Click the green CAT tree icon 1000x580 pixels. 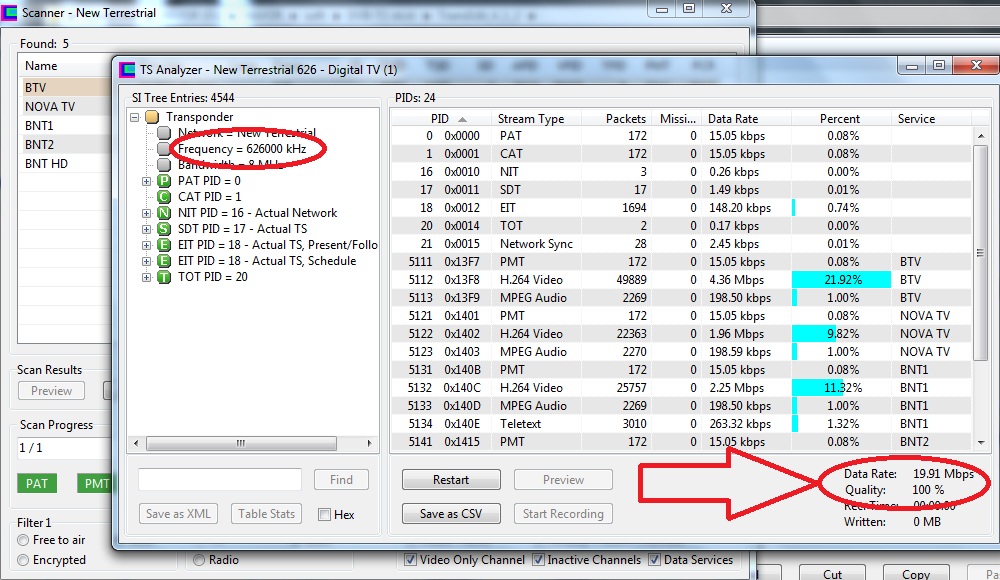point(164,197)
